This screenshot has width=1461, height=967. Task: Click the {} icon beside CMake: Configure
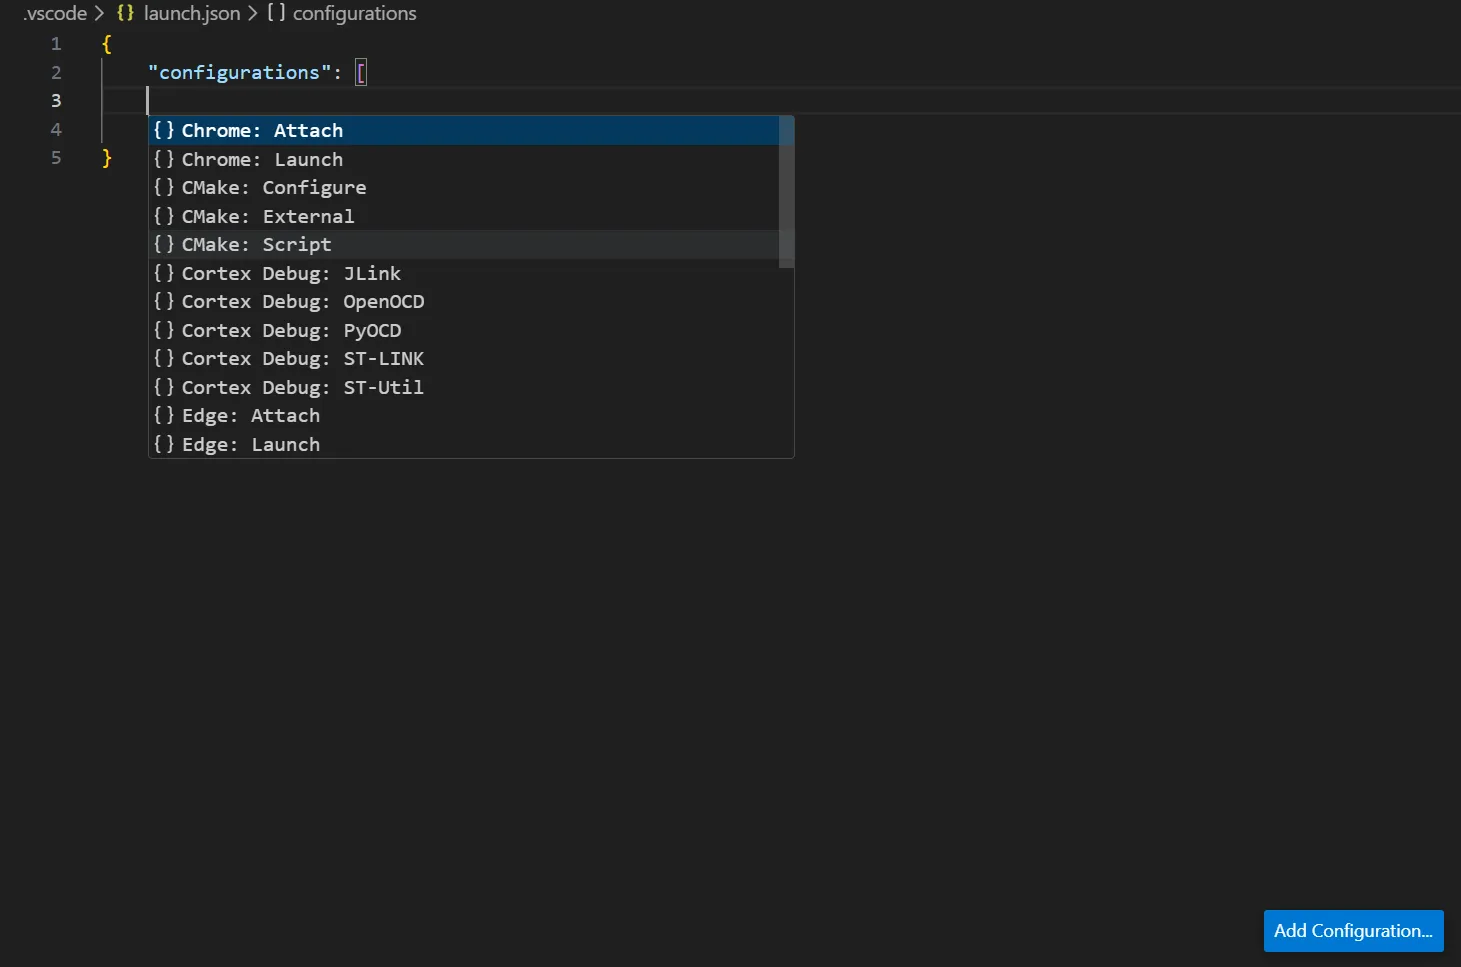point(164,187)
